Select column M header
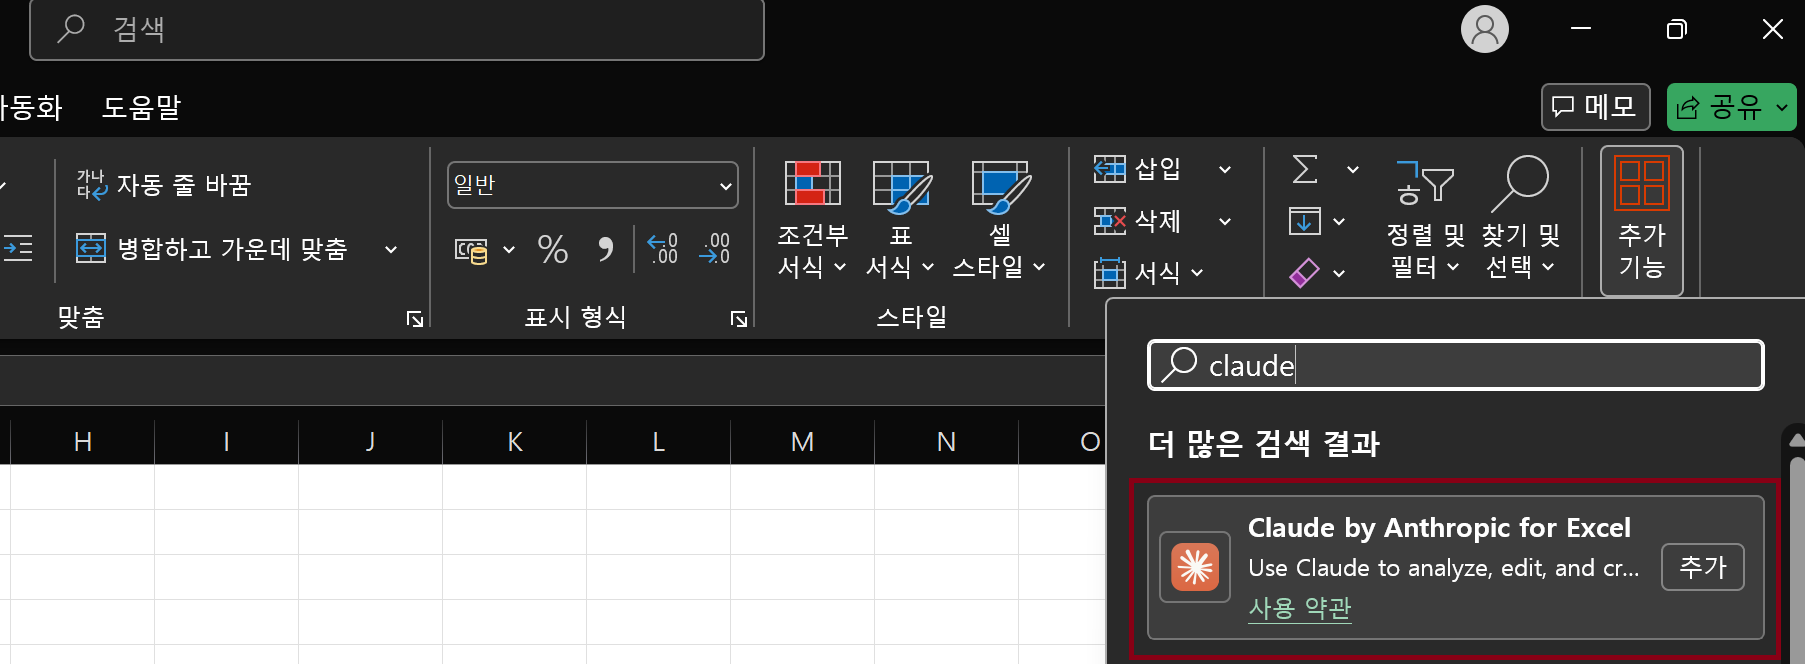1805x664 pixels. [x=803, y=442]
